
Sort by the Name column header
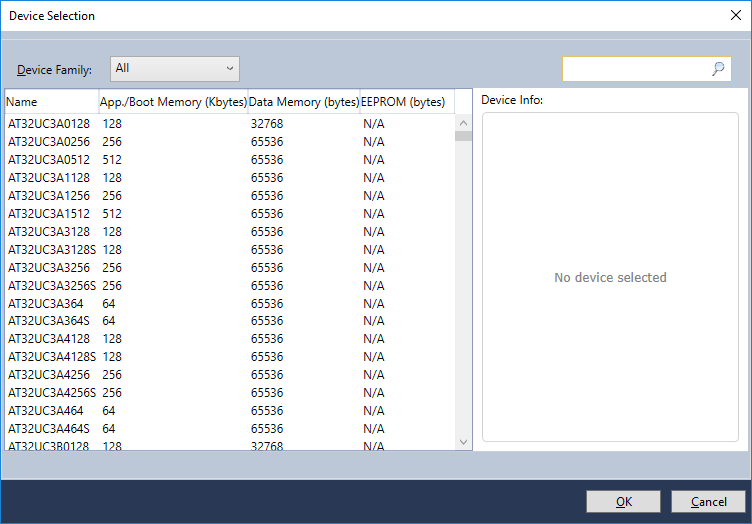[x=52, y=102]
